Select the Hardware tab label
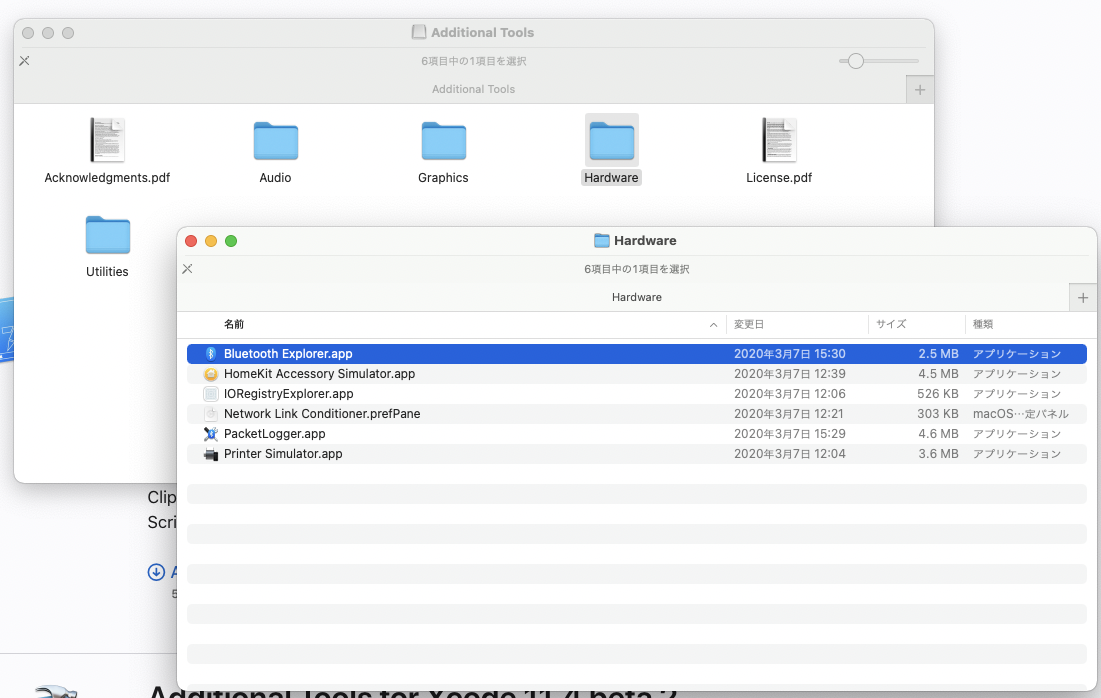1101x698 pixels. [x=637, y=298]
